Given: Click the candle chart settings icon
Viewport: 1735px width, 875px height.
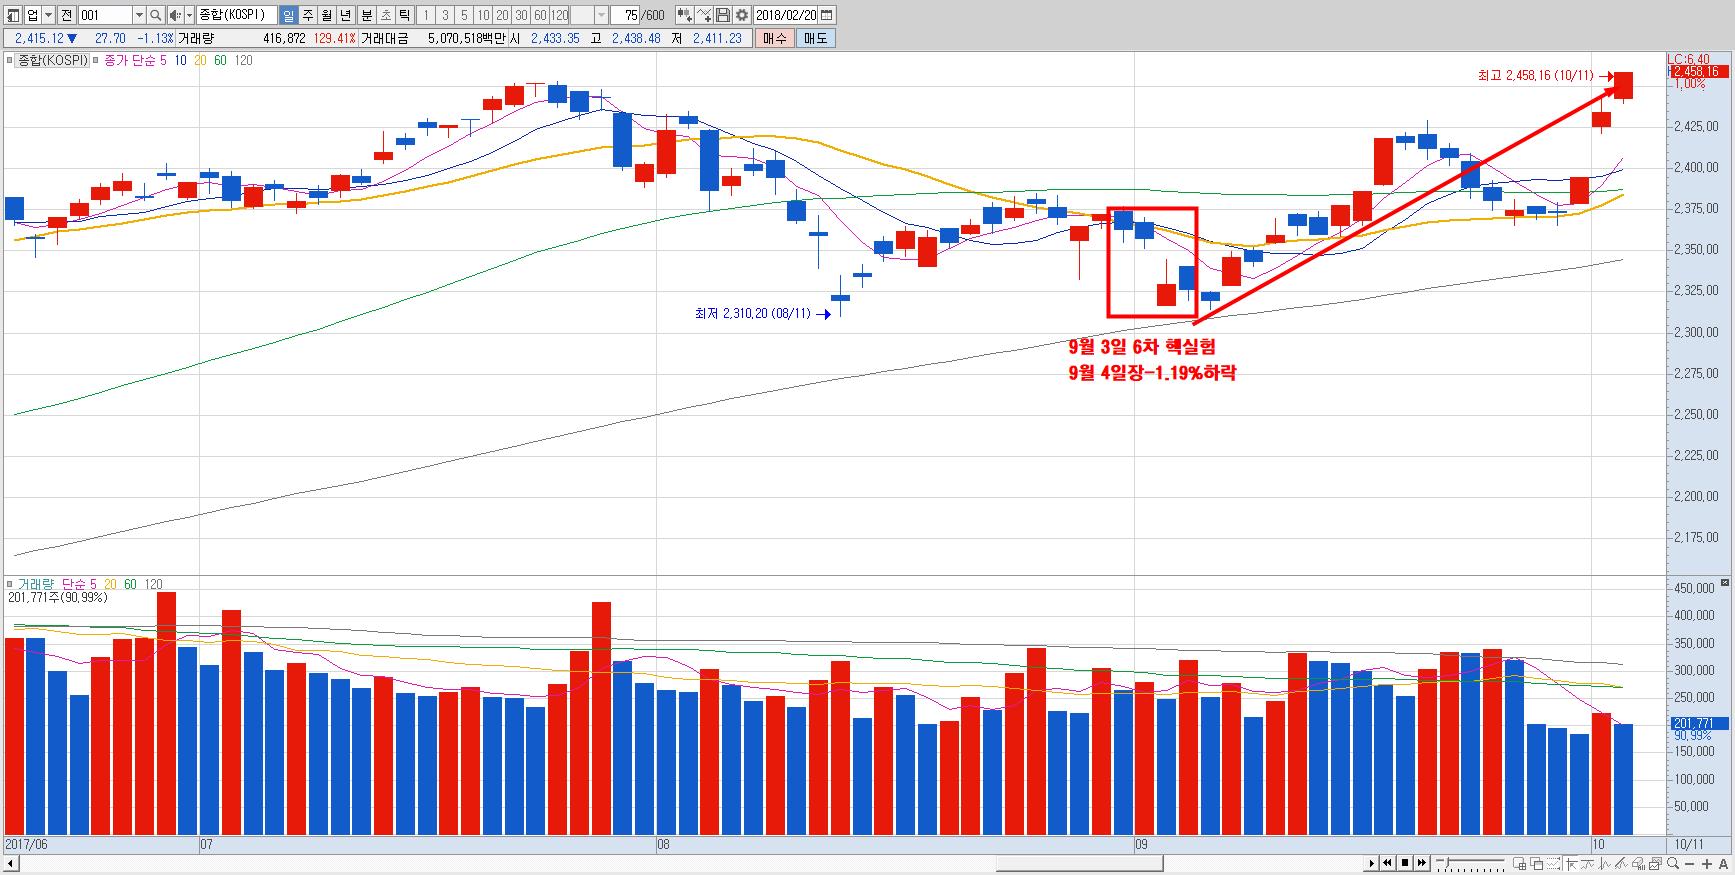Looking at the screenshot, I should (x=684, y=15).
